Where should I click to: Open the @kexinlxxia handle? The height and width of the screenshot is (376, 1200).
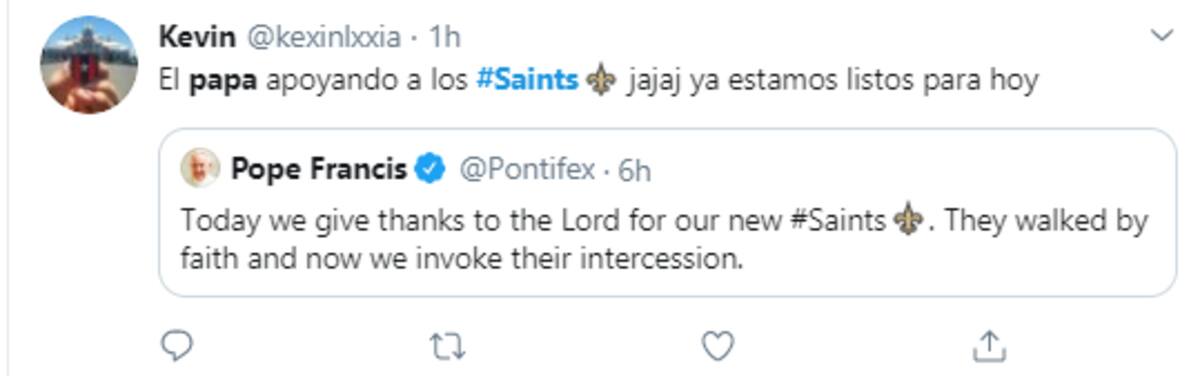click(x=323, y=37)
